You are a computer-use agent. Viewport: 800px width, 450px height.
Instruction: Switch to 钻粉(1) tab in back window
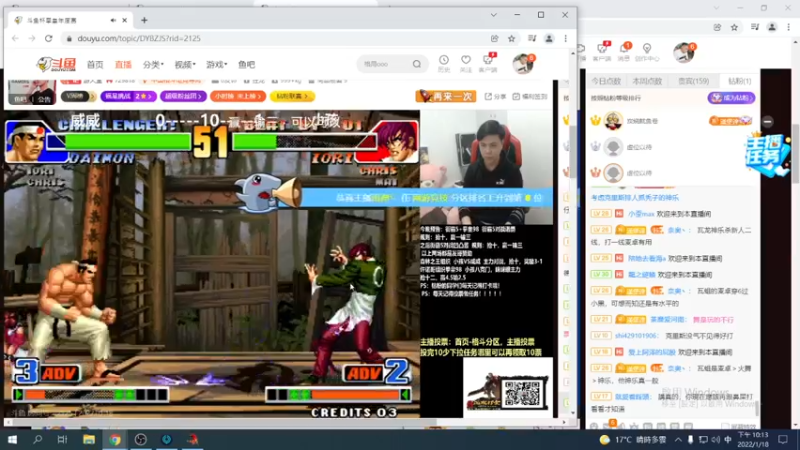tap(739, 81)
